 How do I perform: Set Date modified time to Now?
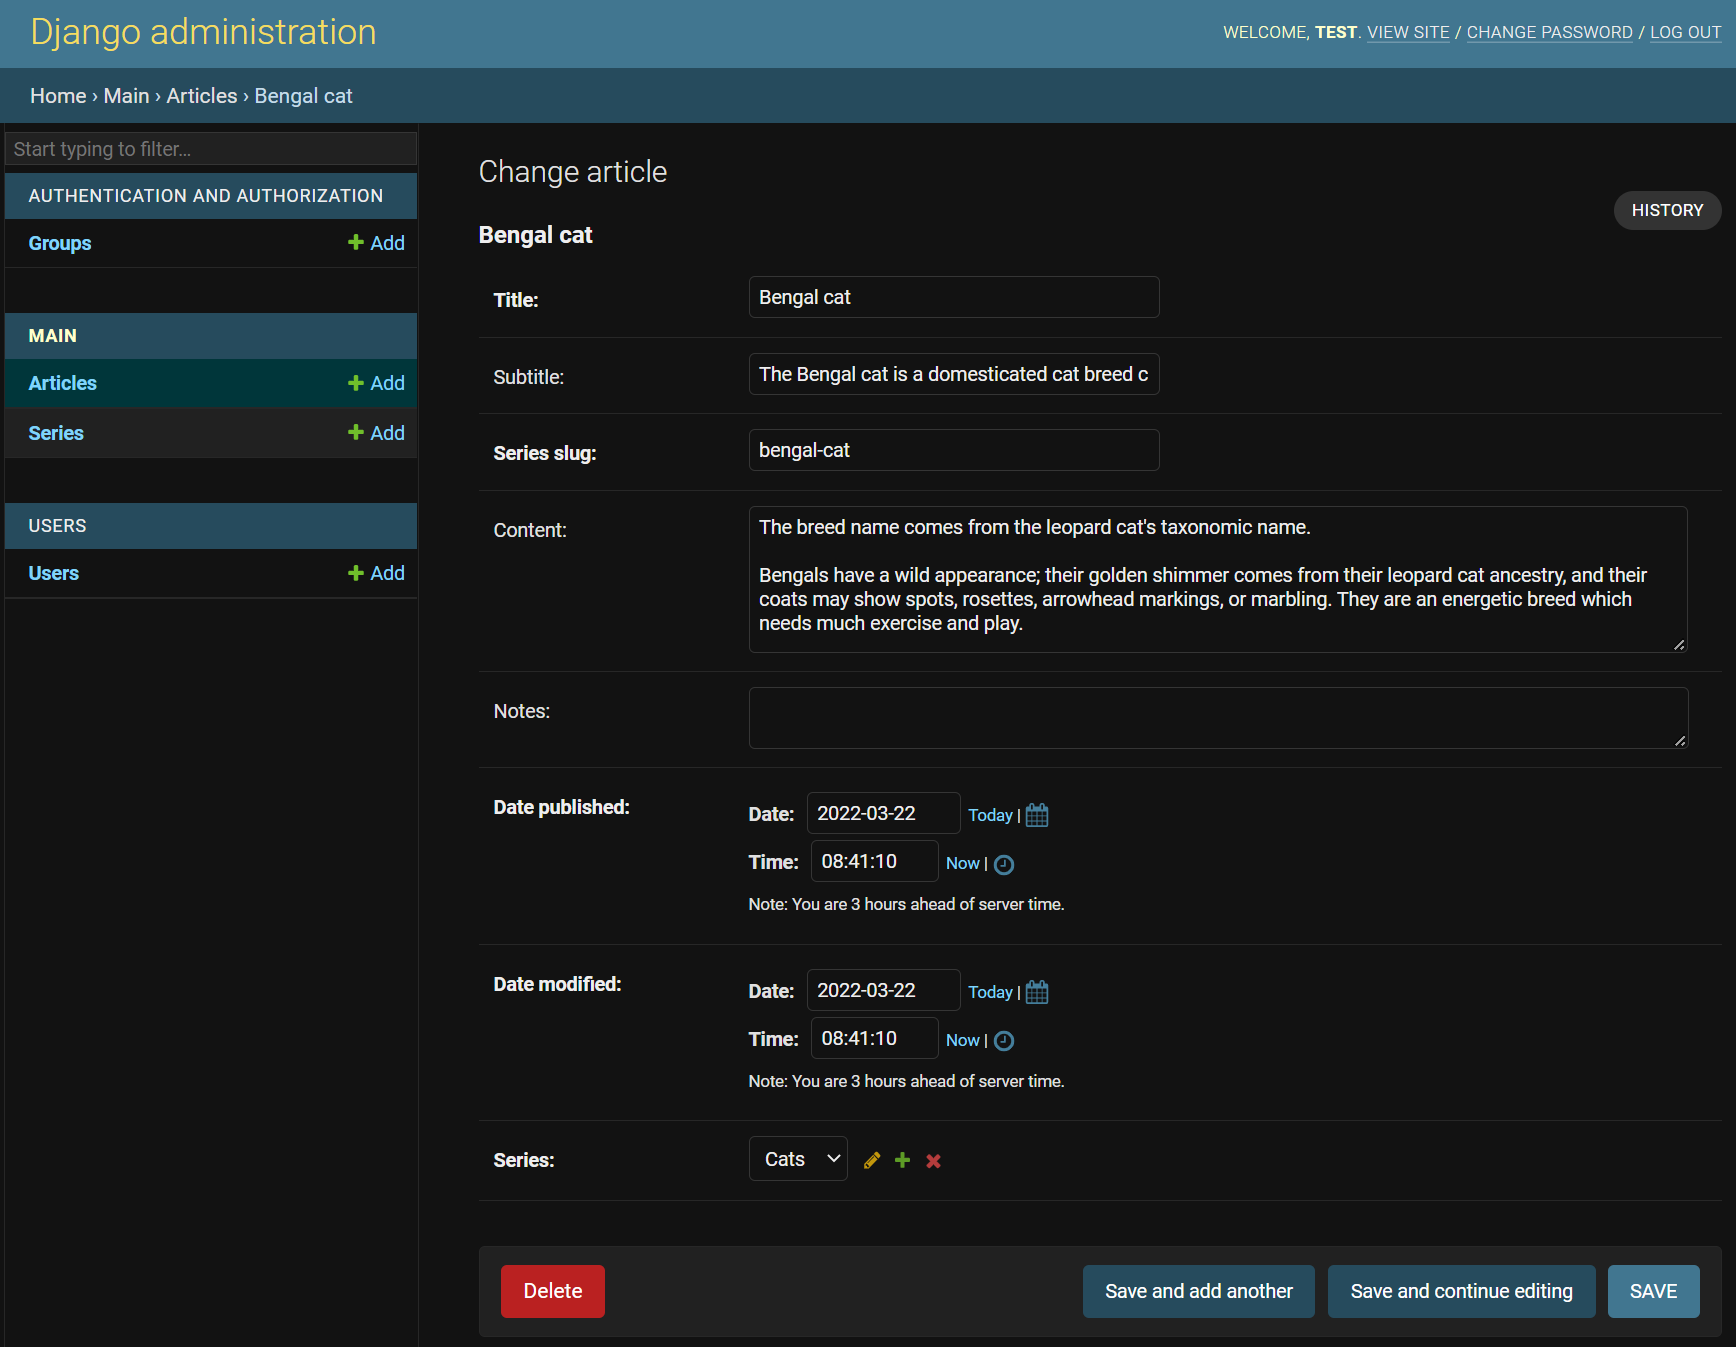click(x=962, y=1040)
